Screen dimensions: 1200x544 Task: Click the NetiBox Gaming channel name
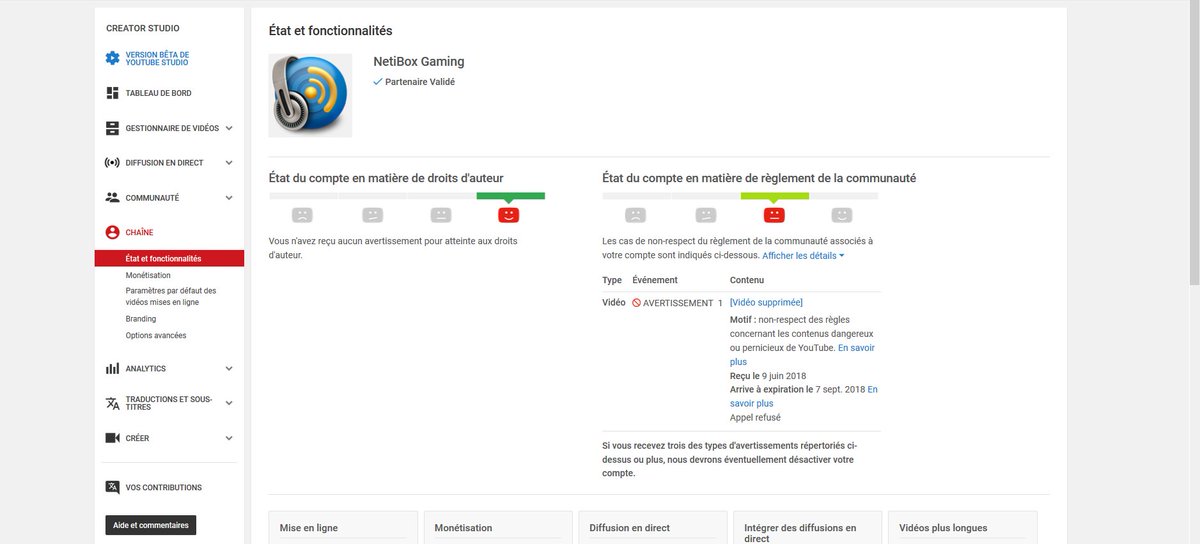tap(418, 62)
